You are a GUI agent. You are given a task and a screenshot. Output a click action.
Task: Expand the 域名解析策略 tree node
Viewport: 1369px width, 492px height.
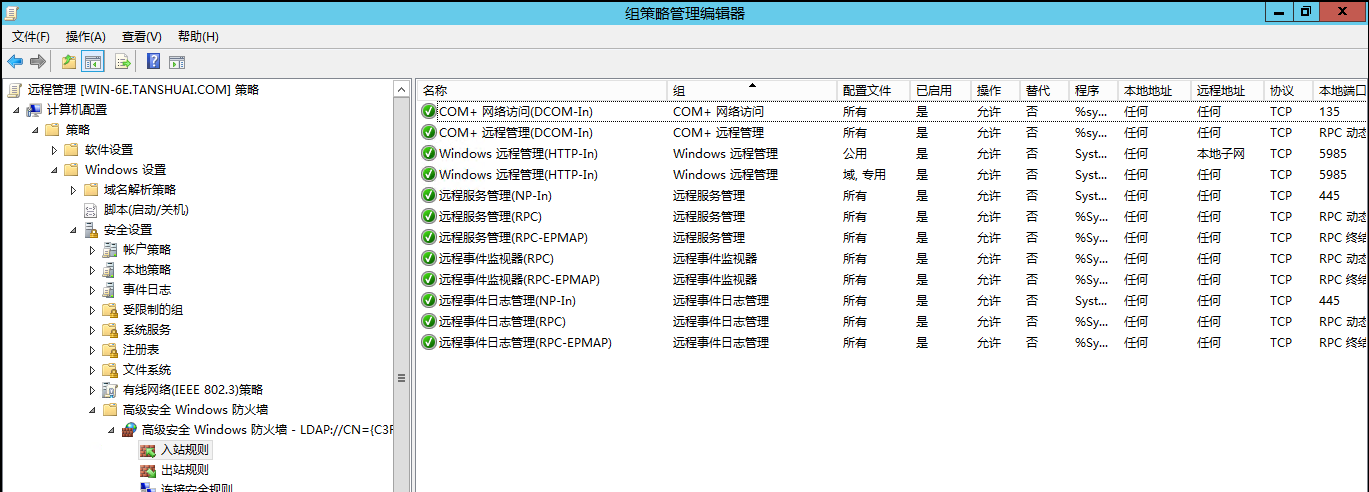click(73, 190)
